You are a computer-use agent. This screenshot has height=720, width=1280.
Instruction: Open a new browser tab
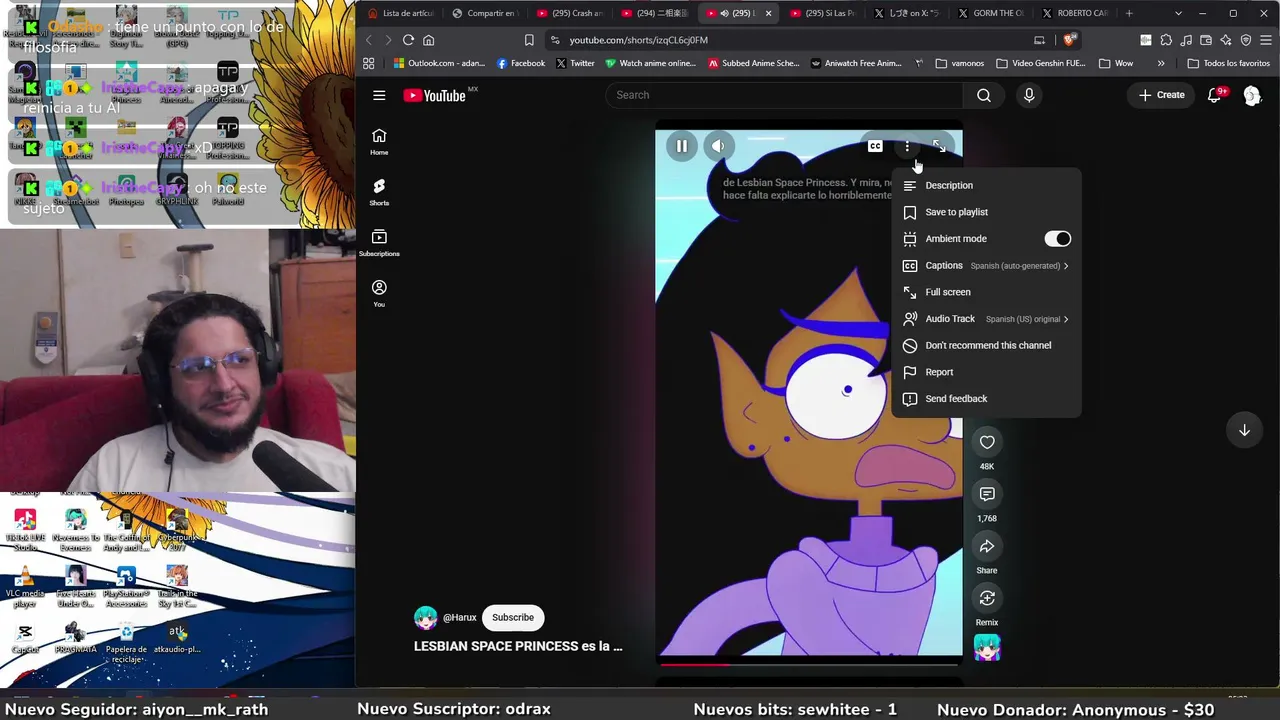click(1129, 13)
